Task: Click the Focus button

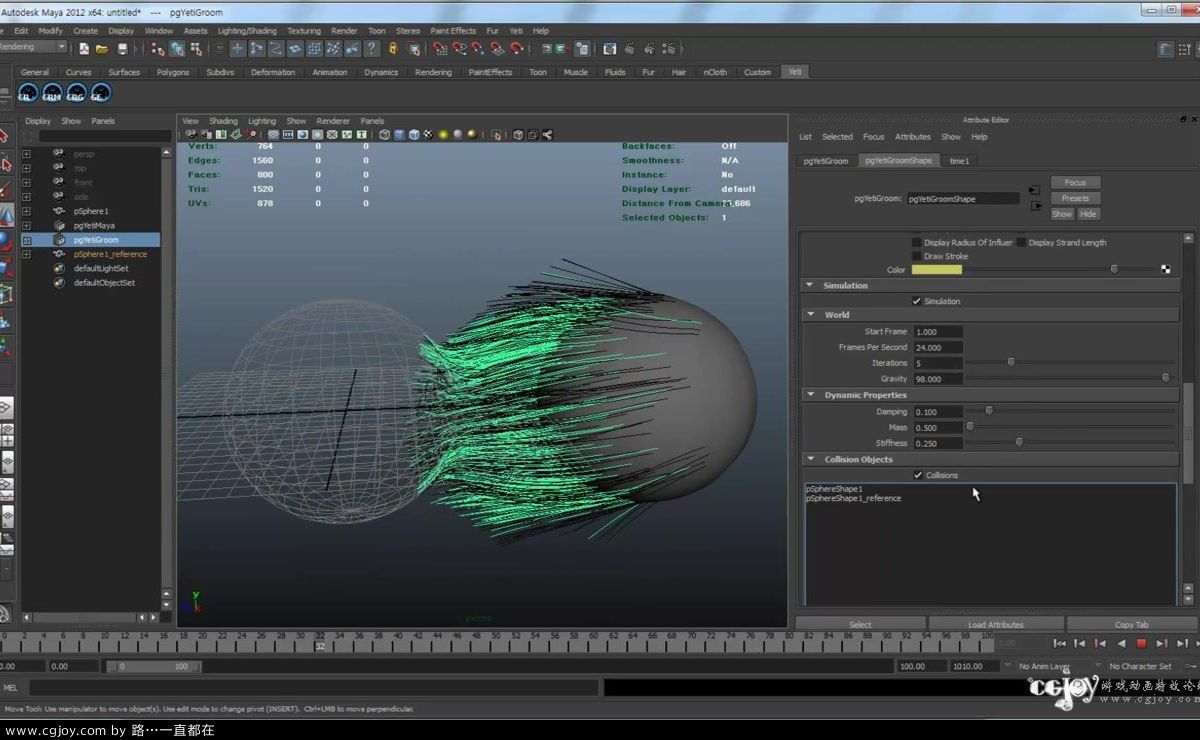Action: point(1075,183)
